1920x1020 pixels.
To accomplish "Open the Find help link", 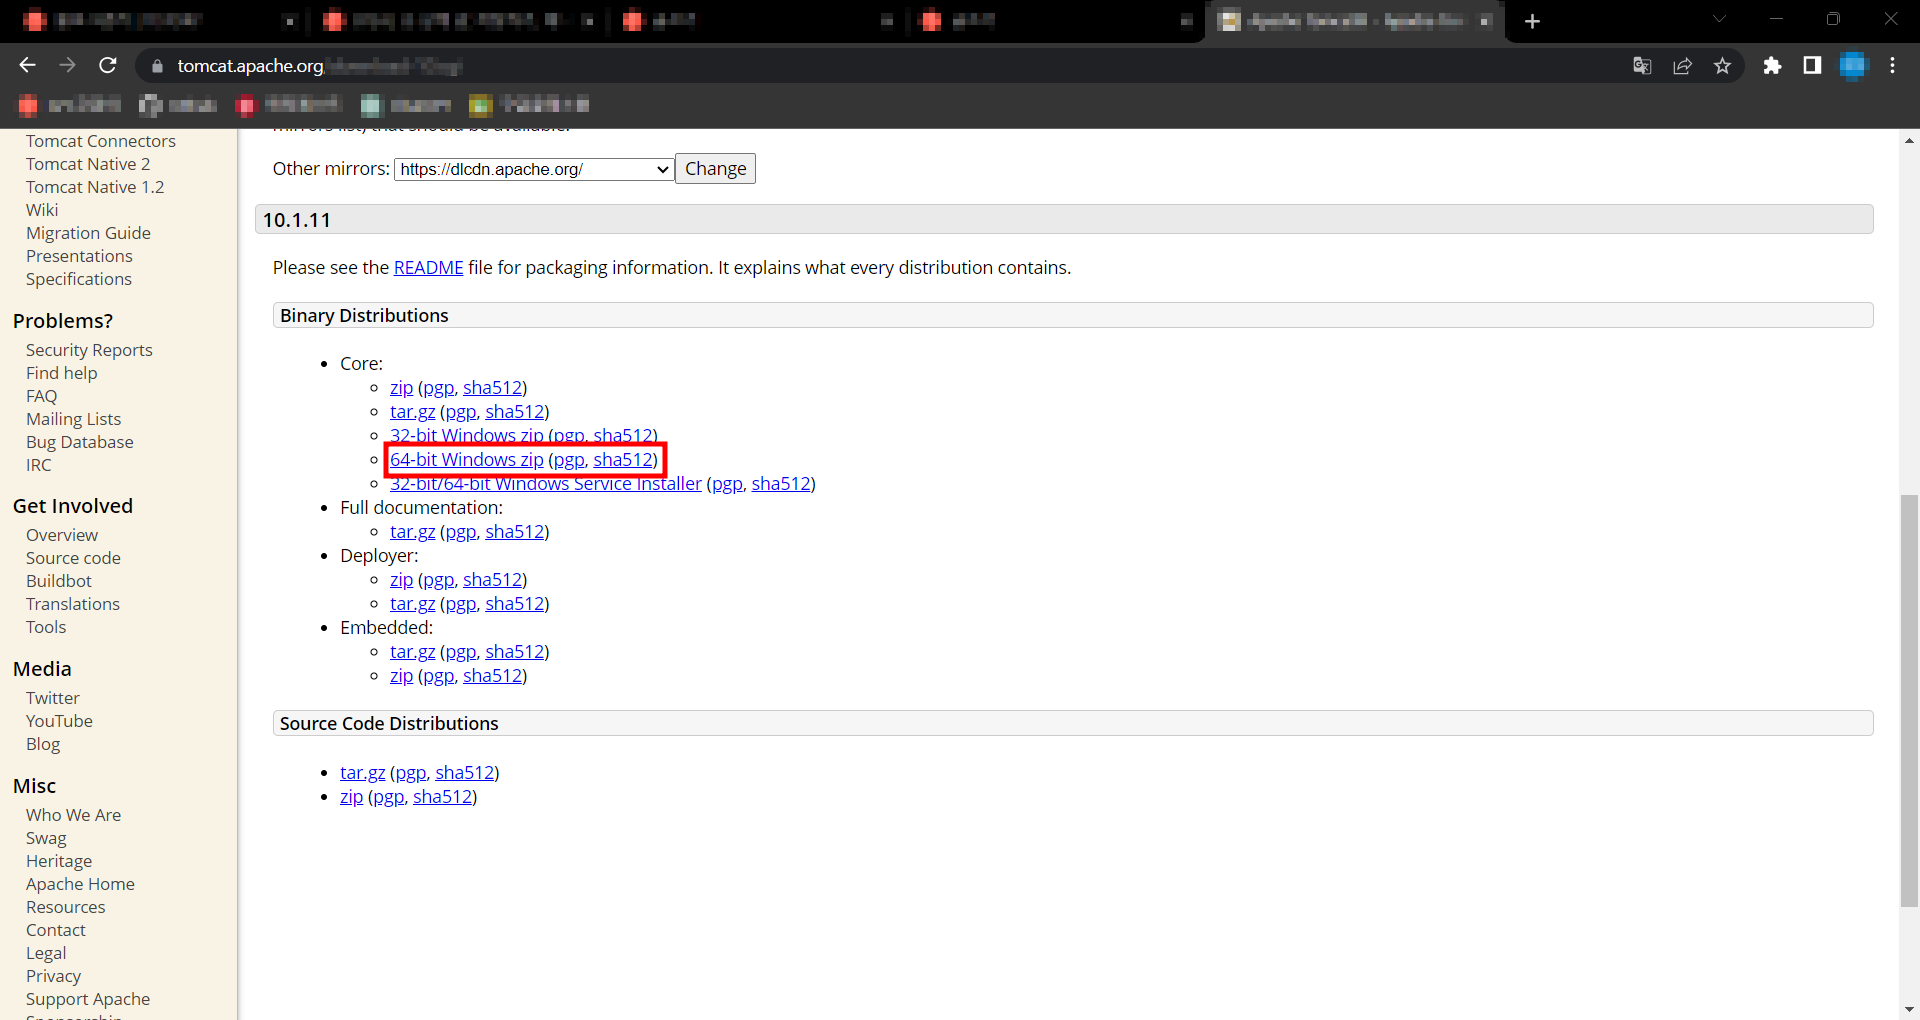I will 62,373.
